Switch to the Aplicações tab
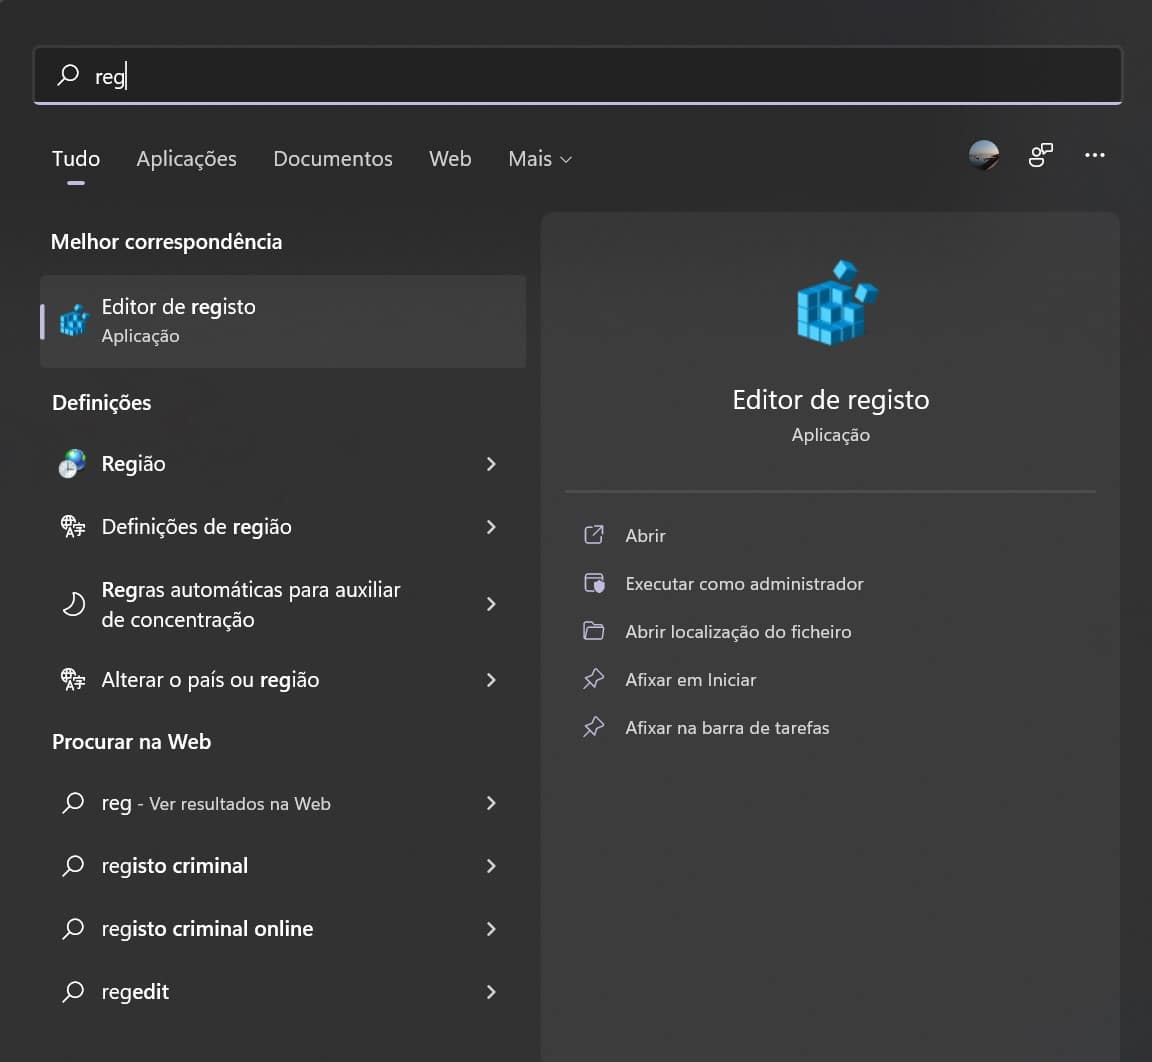 [x=187, y=159]
